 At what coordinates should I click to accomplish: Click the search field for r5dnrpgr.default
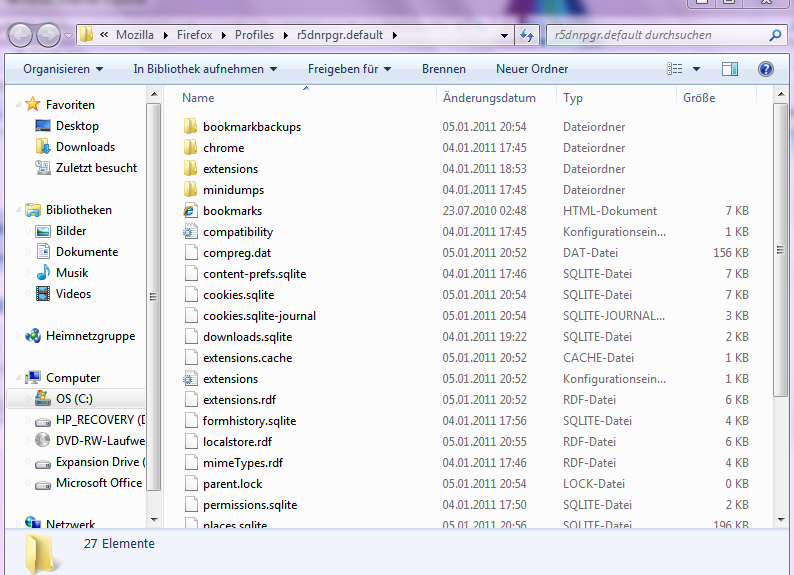coord(655,36)
